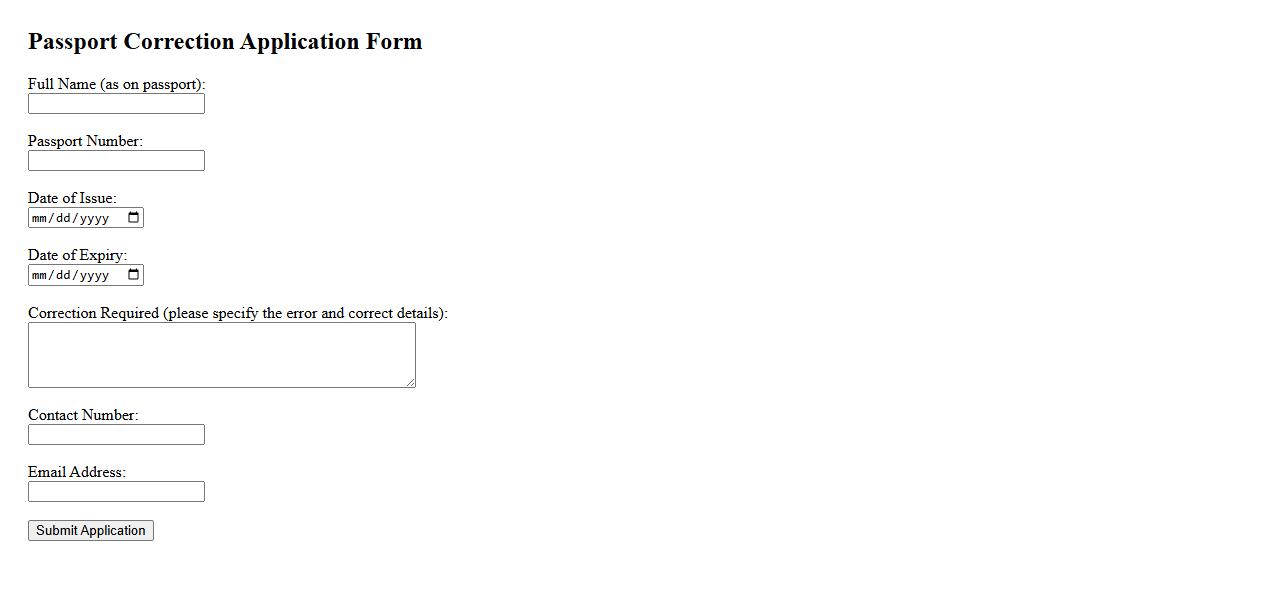This screenshot has width=1278, height=601.
Task: Open the Date of Issue calendar picker
Action: coord(134,218)
